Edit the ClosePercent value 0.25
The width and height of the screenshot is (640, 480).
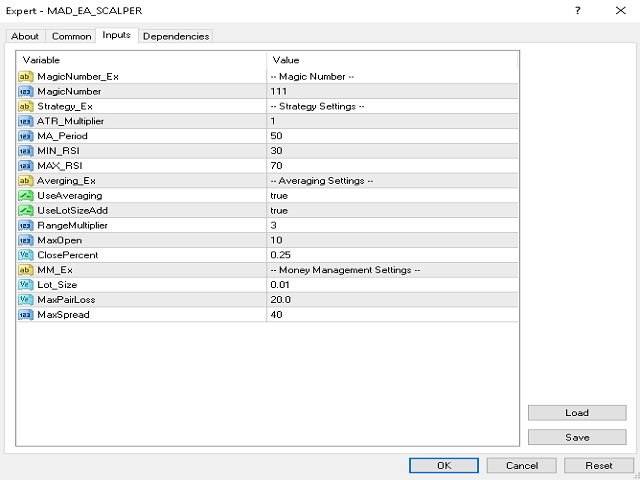click(x=392, y=255)
